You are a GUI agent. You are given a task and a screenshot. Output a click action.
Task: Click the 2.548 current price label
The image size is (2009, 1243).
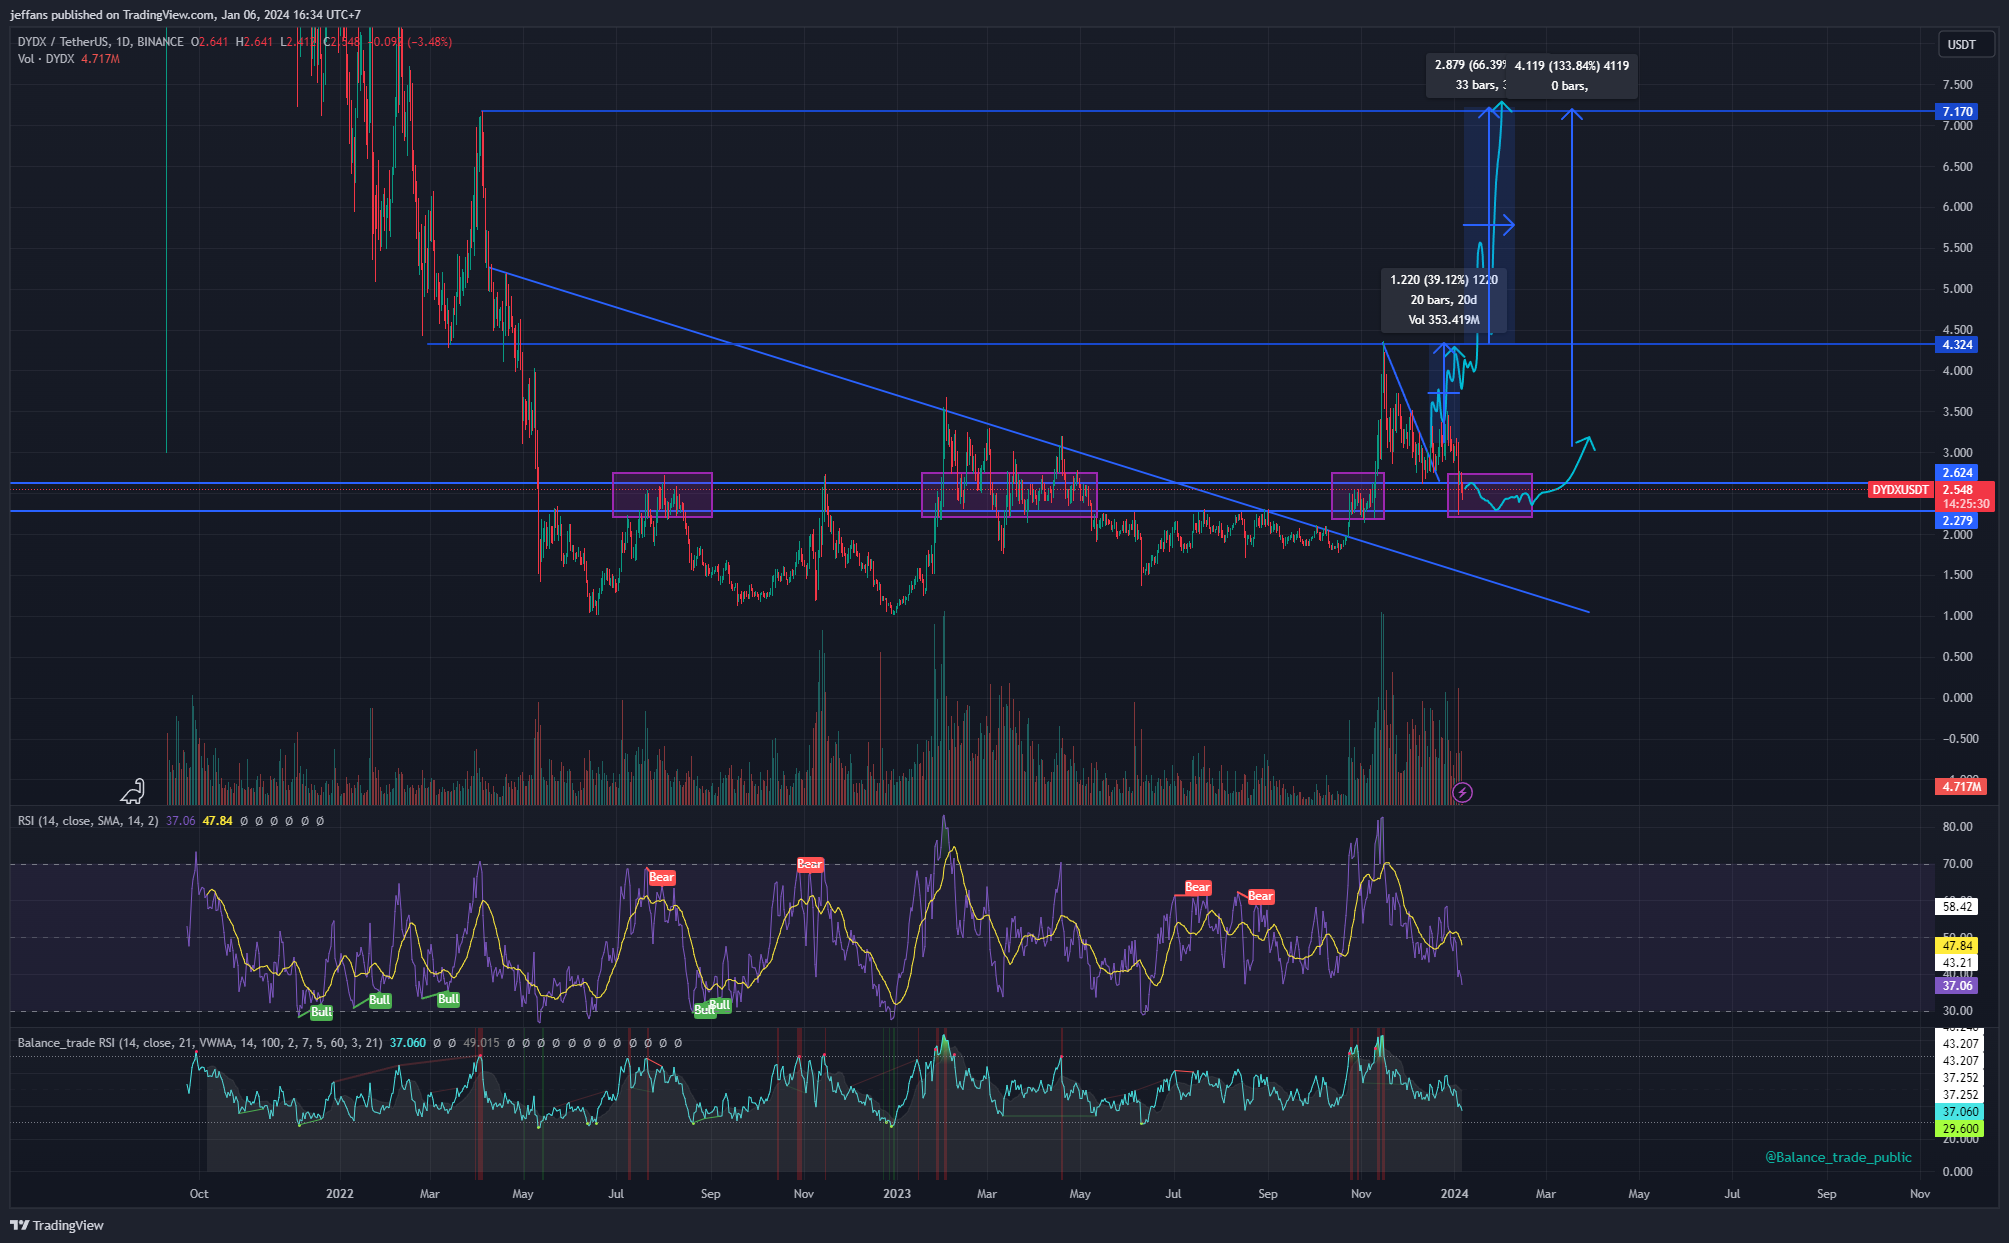pos(1957,489)
